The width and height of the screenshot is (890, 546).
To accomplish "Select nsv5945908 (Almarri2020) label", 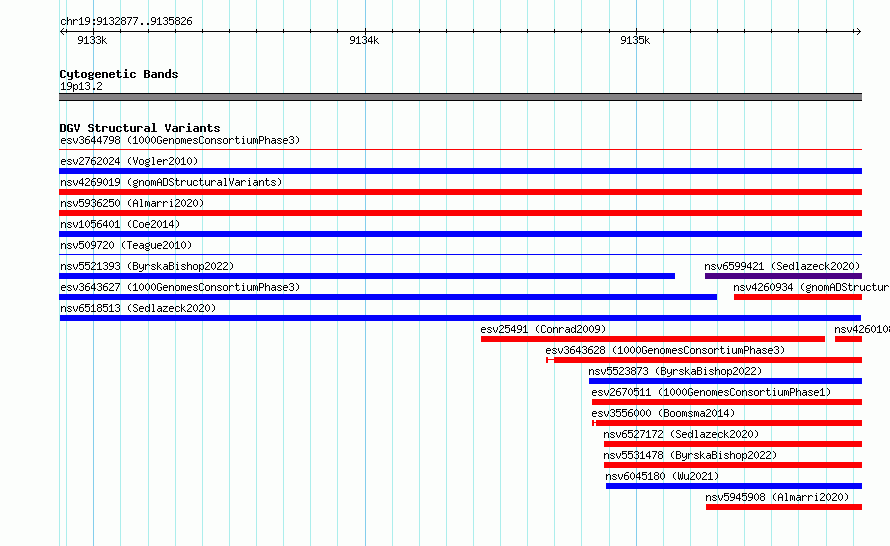I will 777,497.
